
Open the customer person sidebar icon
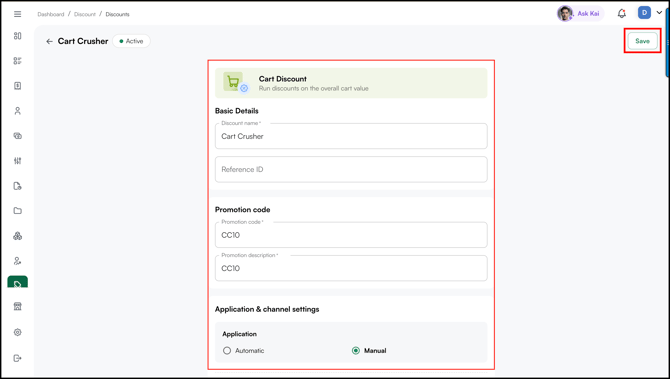click(18, 111)
